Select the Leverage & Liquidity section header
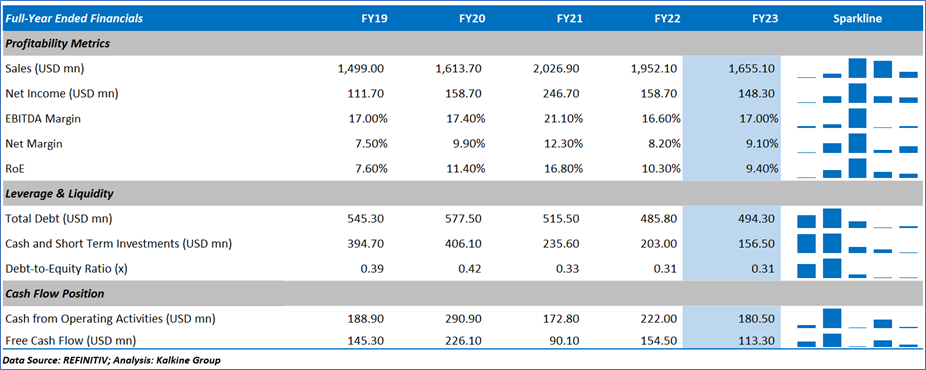Image resolution: width=926 pixels, height=370 pixels. [x=59, y=193]
